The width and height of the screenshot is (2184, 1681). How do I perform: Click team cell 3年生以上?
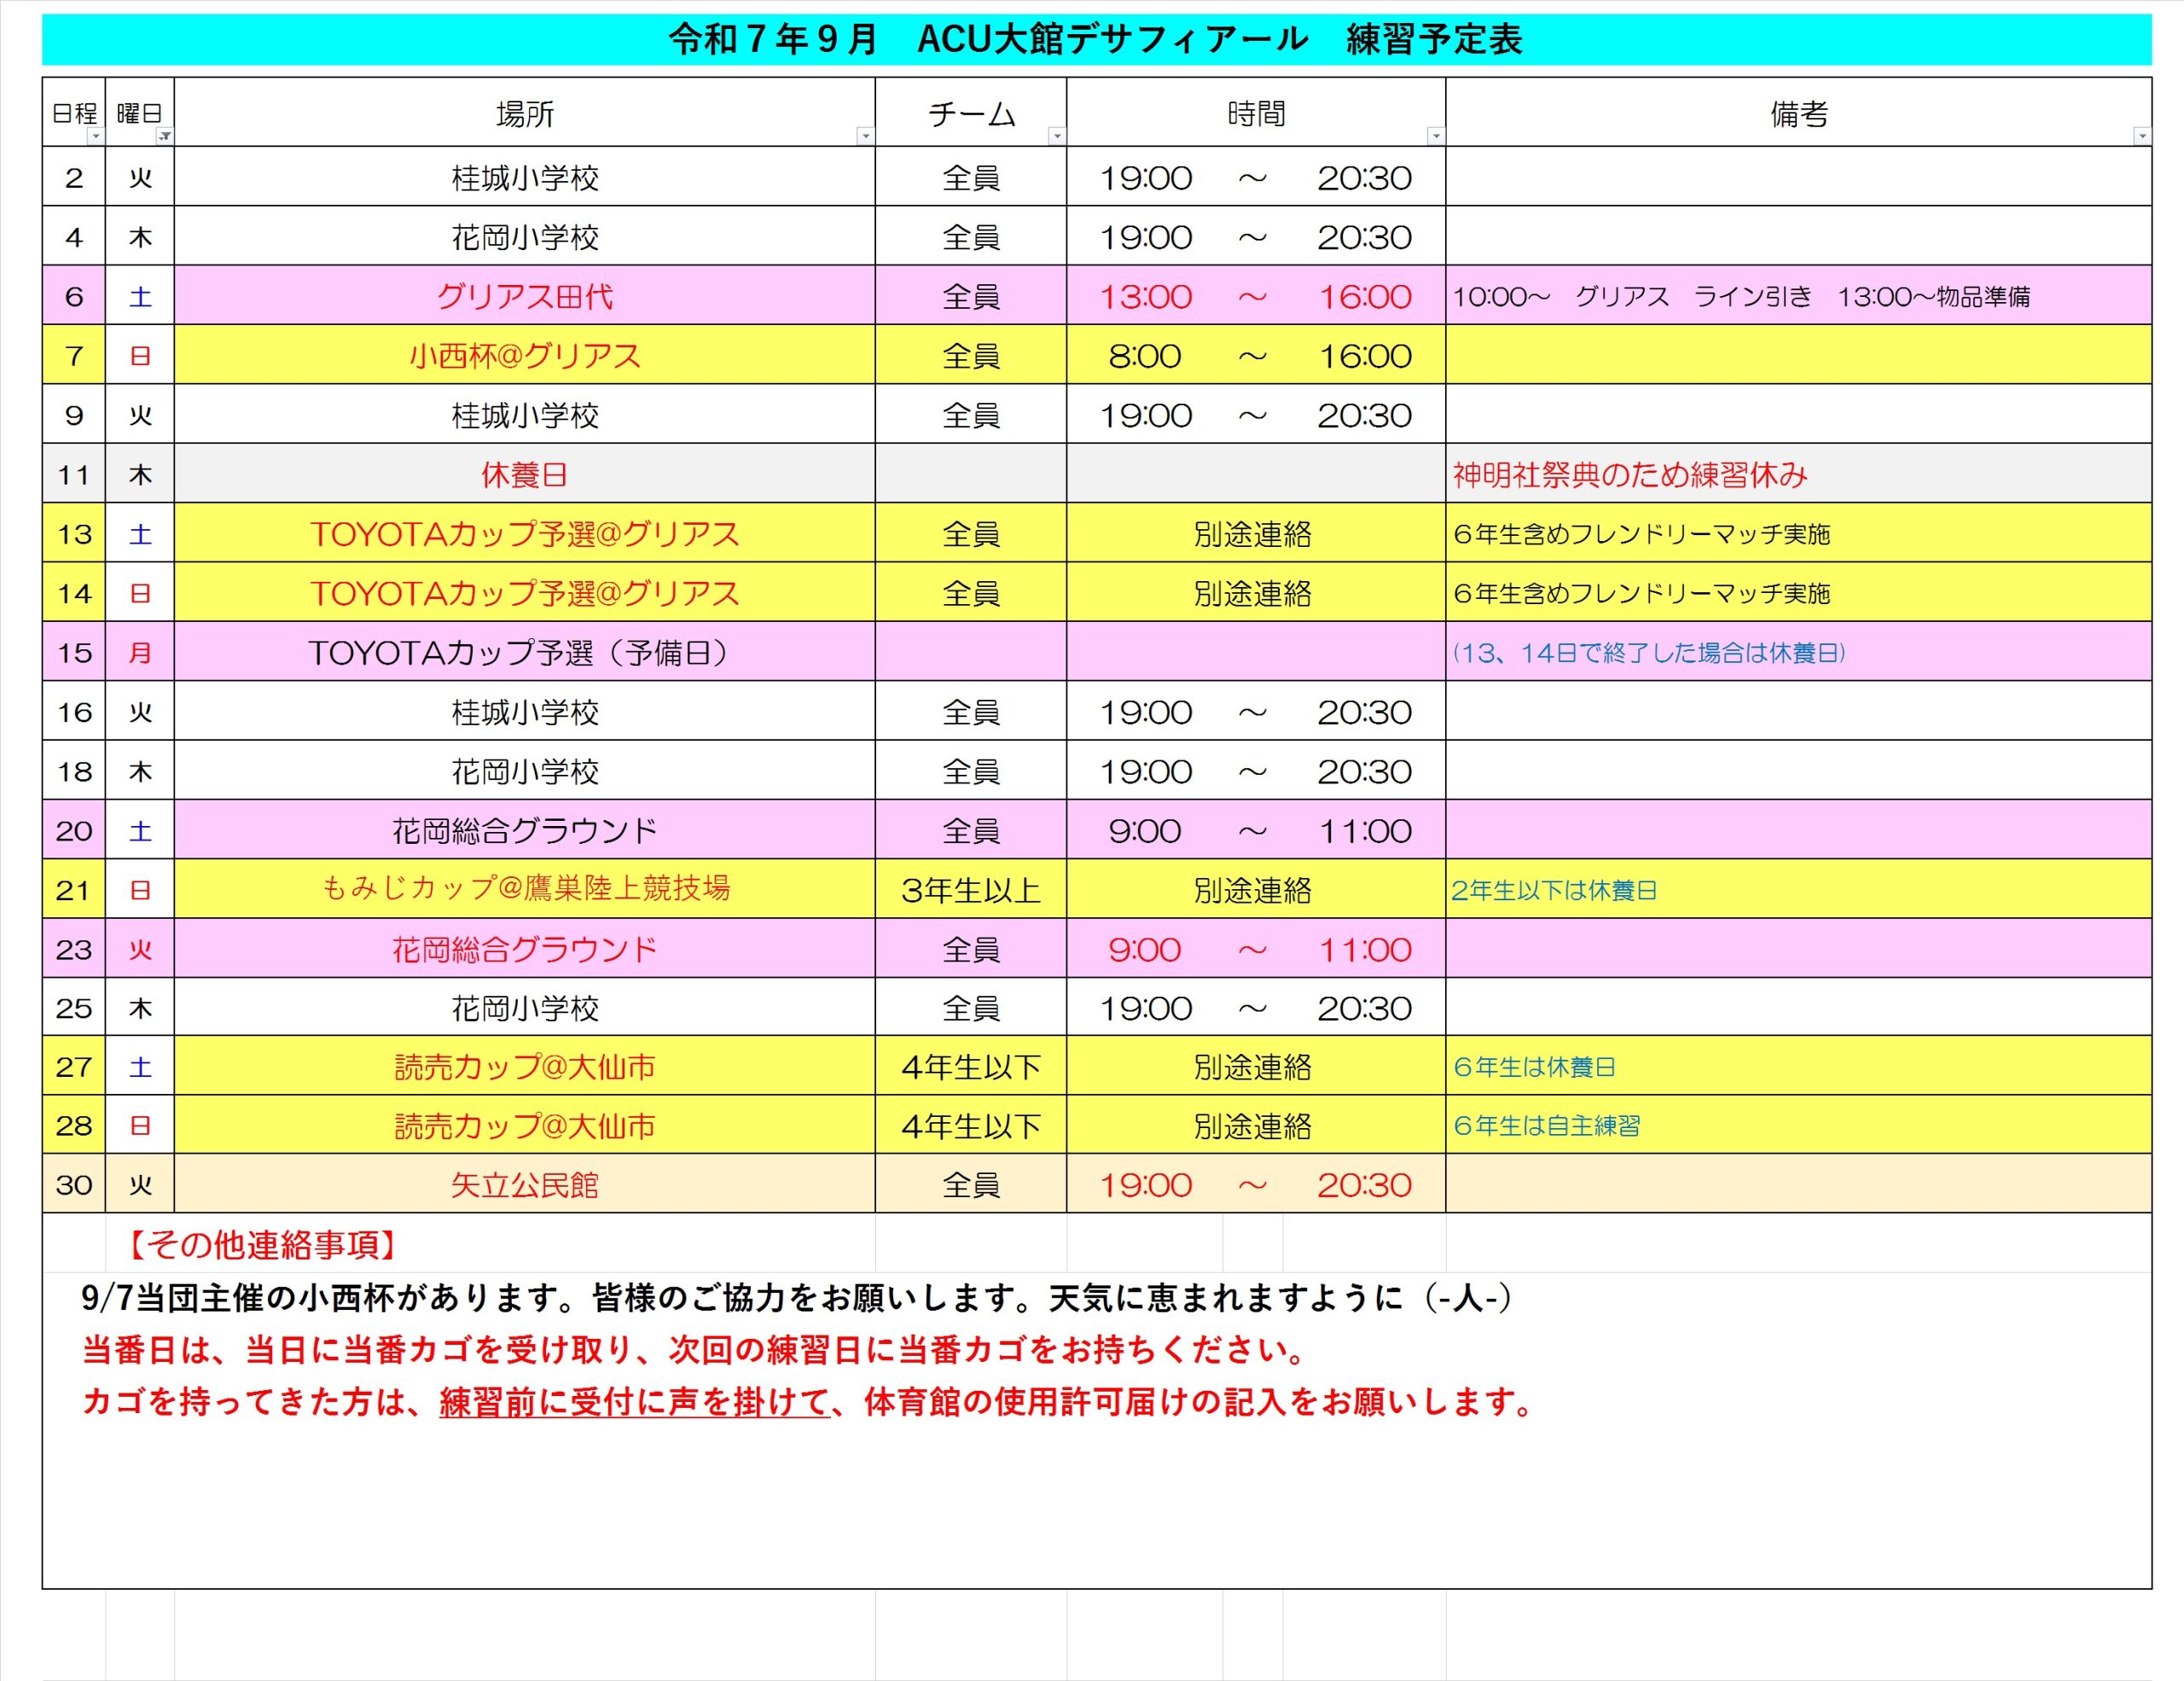[971, 889]
